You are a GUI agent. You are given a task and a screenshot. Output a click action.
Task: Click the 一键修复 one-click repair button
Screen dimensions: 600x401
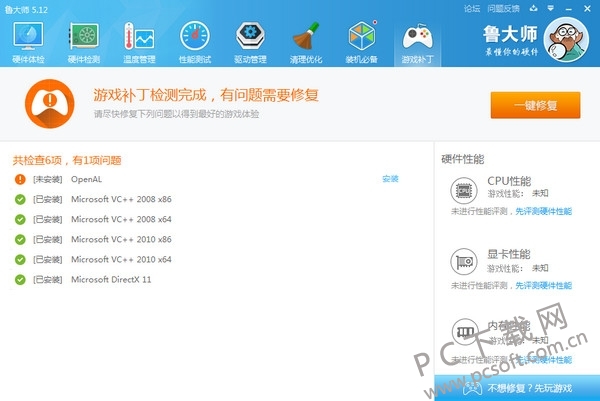[x=535, y=105]
